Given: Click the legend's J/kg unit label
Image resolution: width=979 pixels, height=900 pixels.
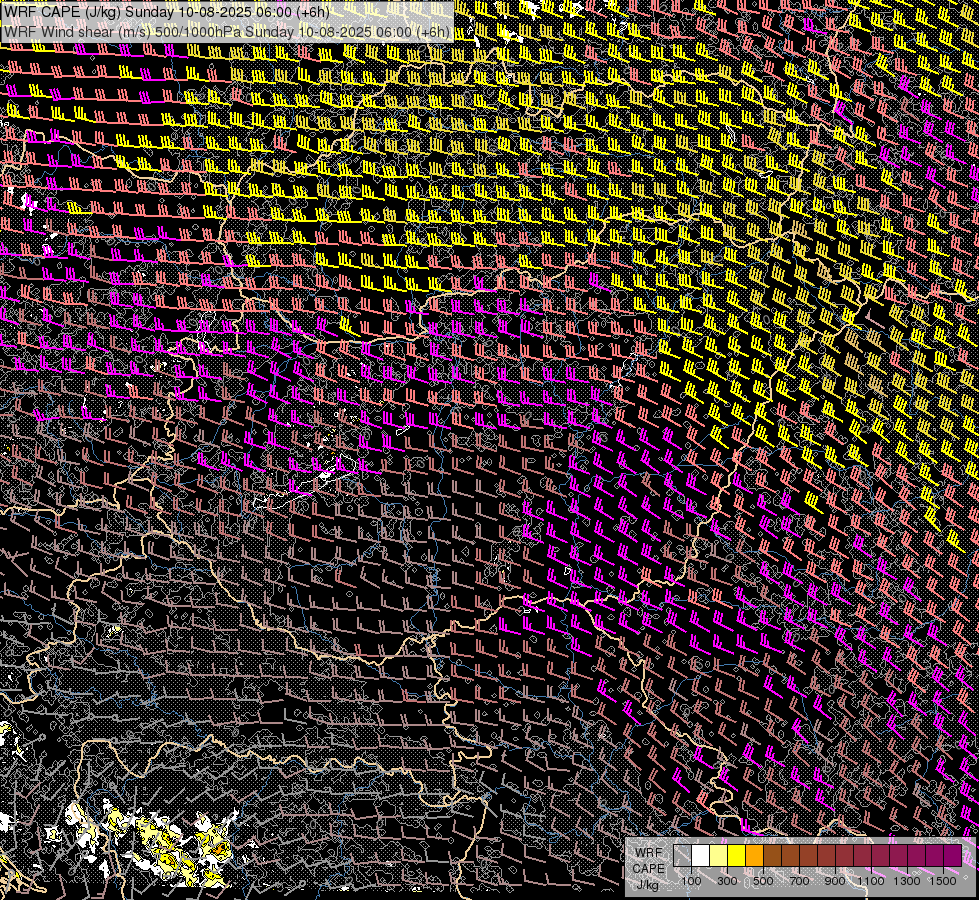Looking at the screenshot, I should click(x=648, y=885).
